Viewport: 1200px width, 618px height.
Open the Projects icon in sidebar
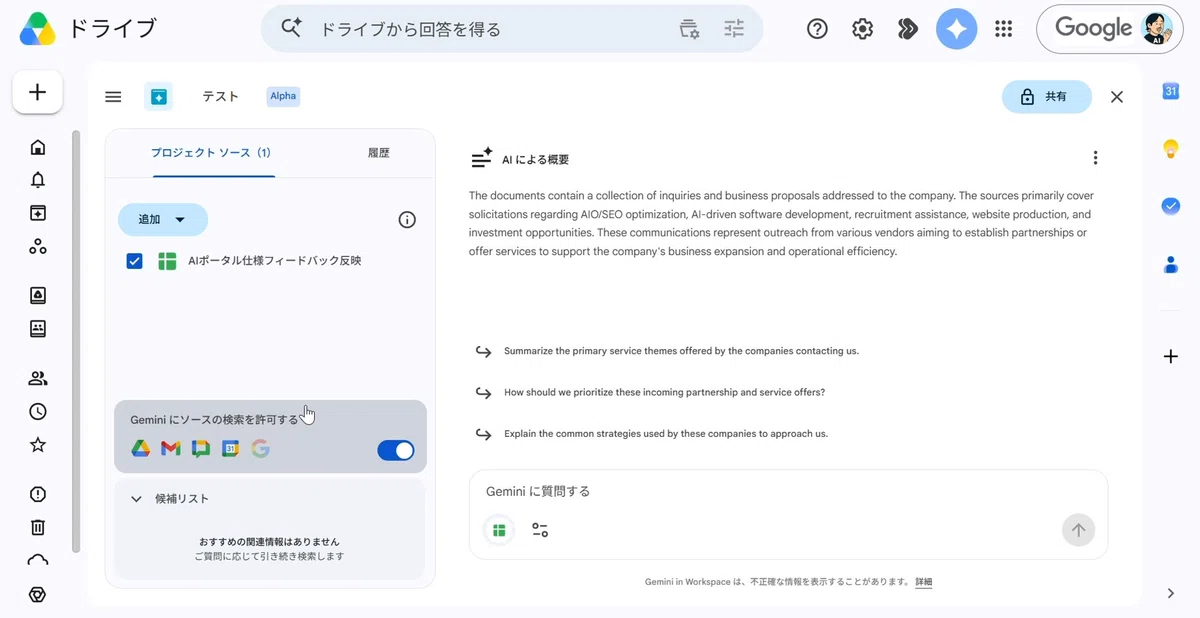pyautogui.click(x=38, y=213)
